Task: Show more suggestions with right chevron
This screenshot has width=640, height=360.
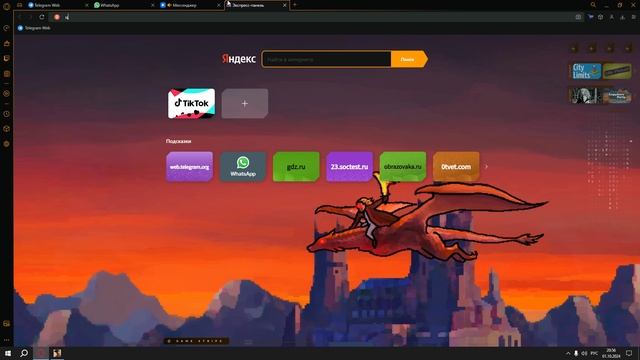Action: [486, 167]
